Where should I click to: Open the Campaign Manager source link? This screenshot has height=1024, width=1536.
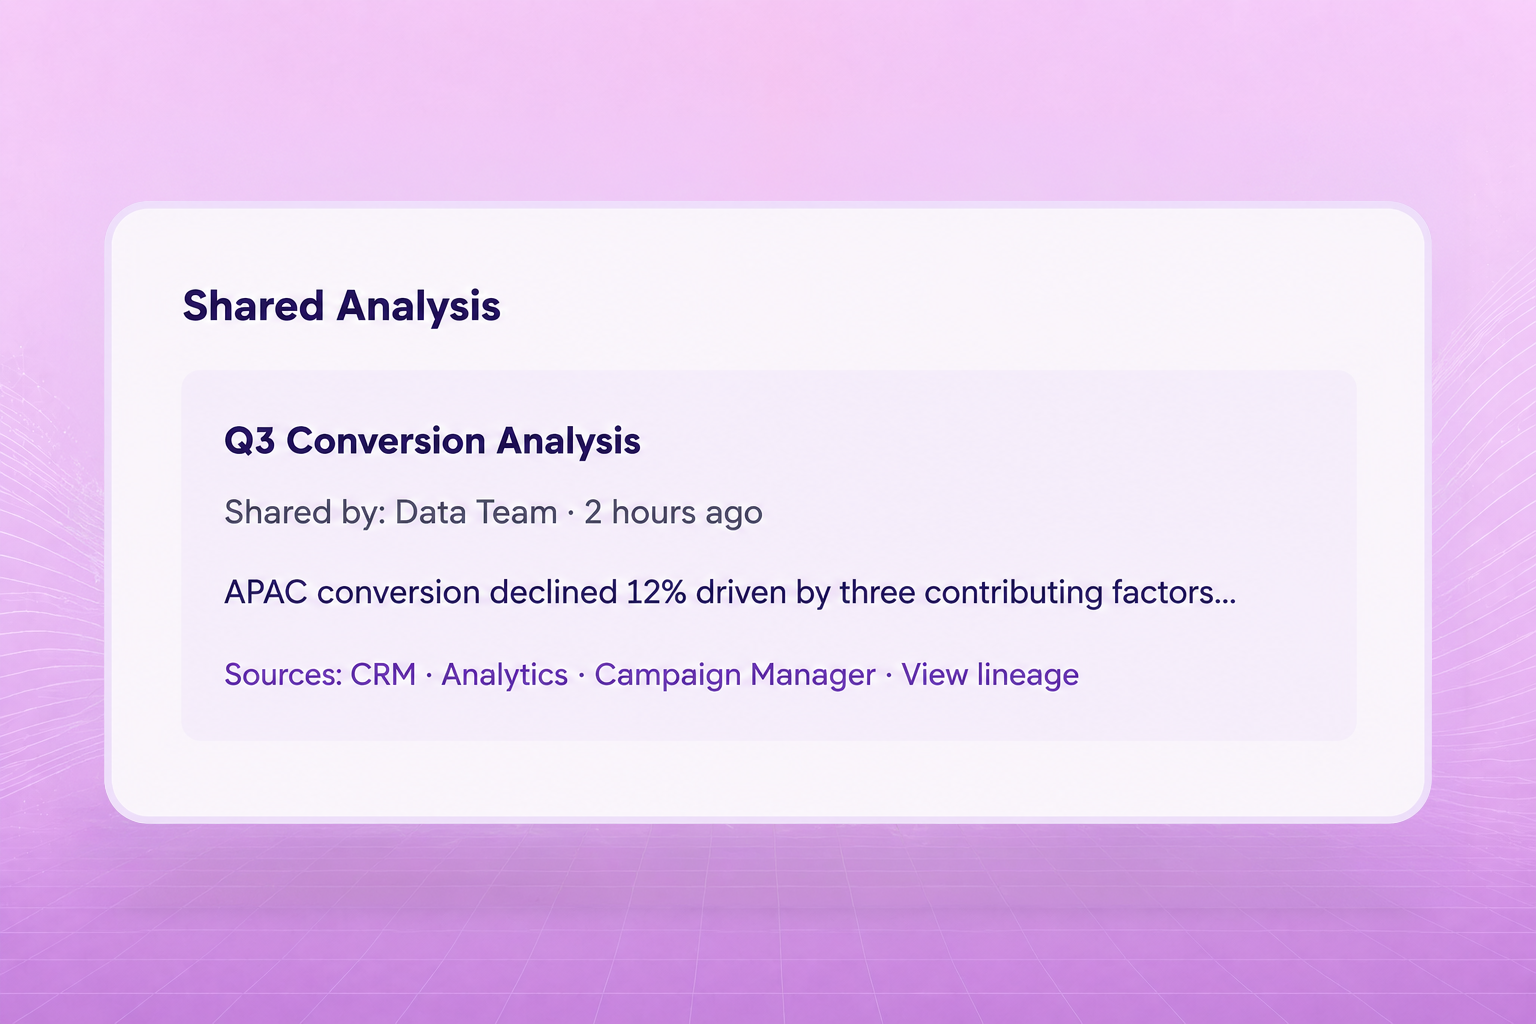735,675
